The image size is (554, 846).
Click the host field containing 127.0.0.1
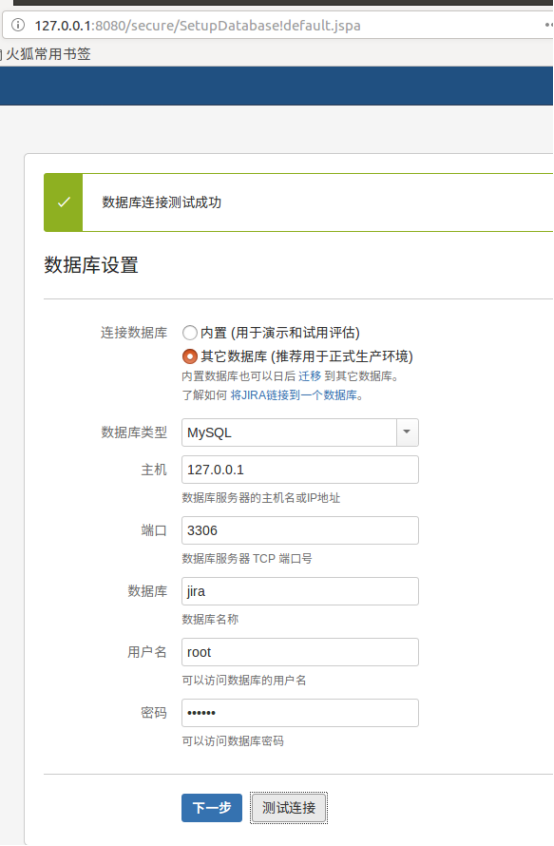[x=300, y=469]
